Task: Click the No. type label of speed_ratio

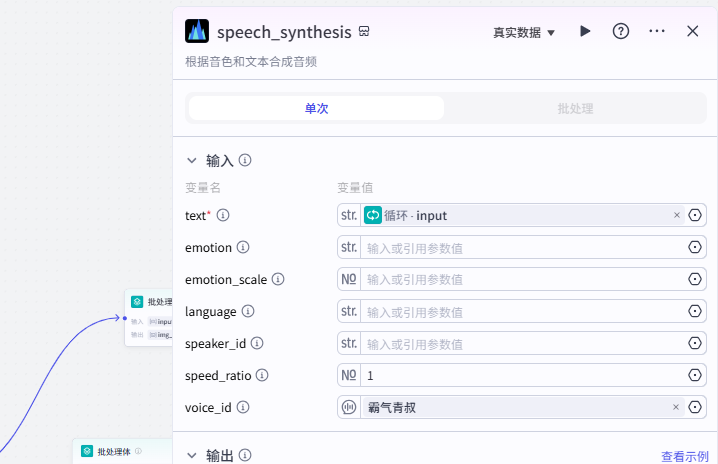Action: click(x=349, y=376)
